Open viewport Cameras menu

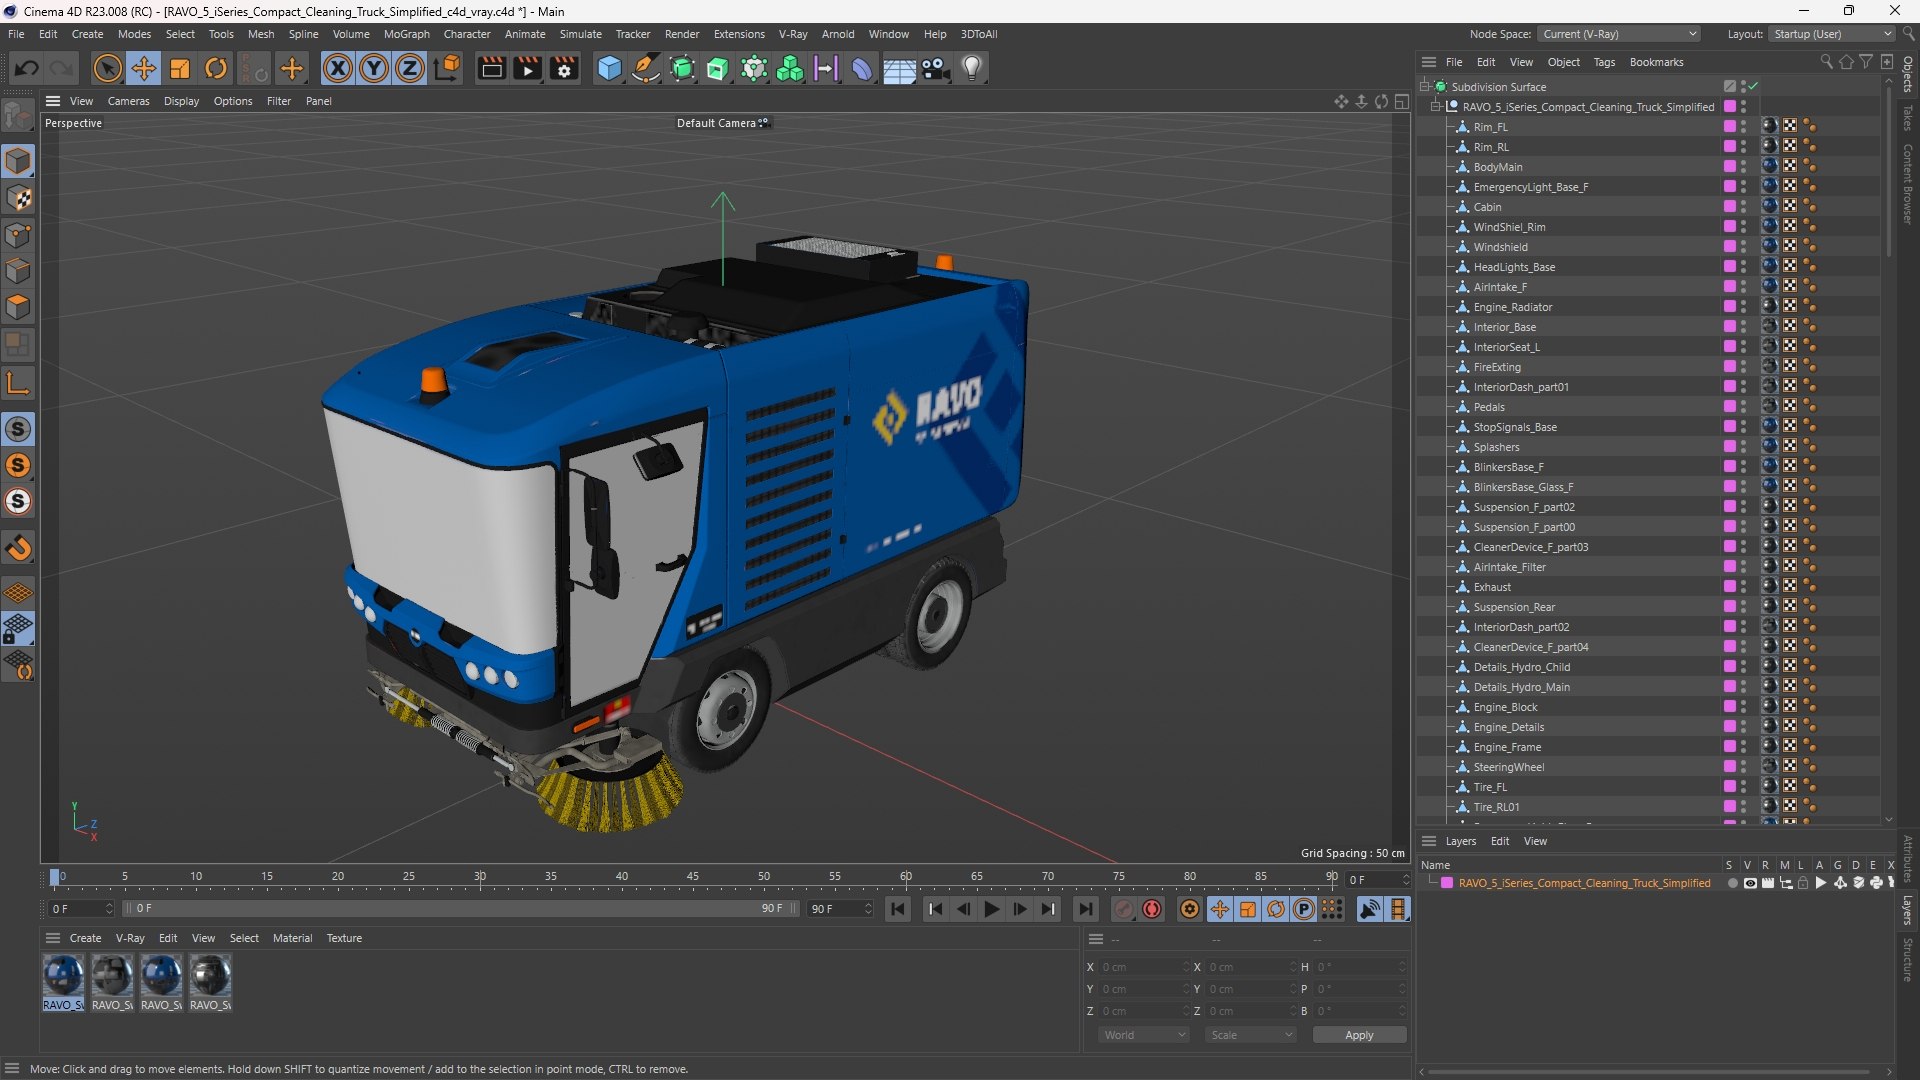(128, 101)
